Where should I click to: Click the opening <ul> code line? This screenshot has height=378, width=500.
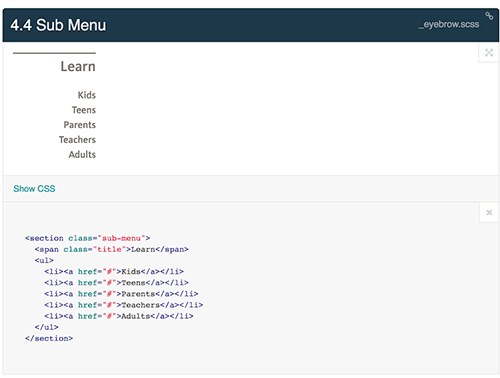[44, 260]
